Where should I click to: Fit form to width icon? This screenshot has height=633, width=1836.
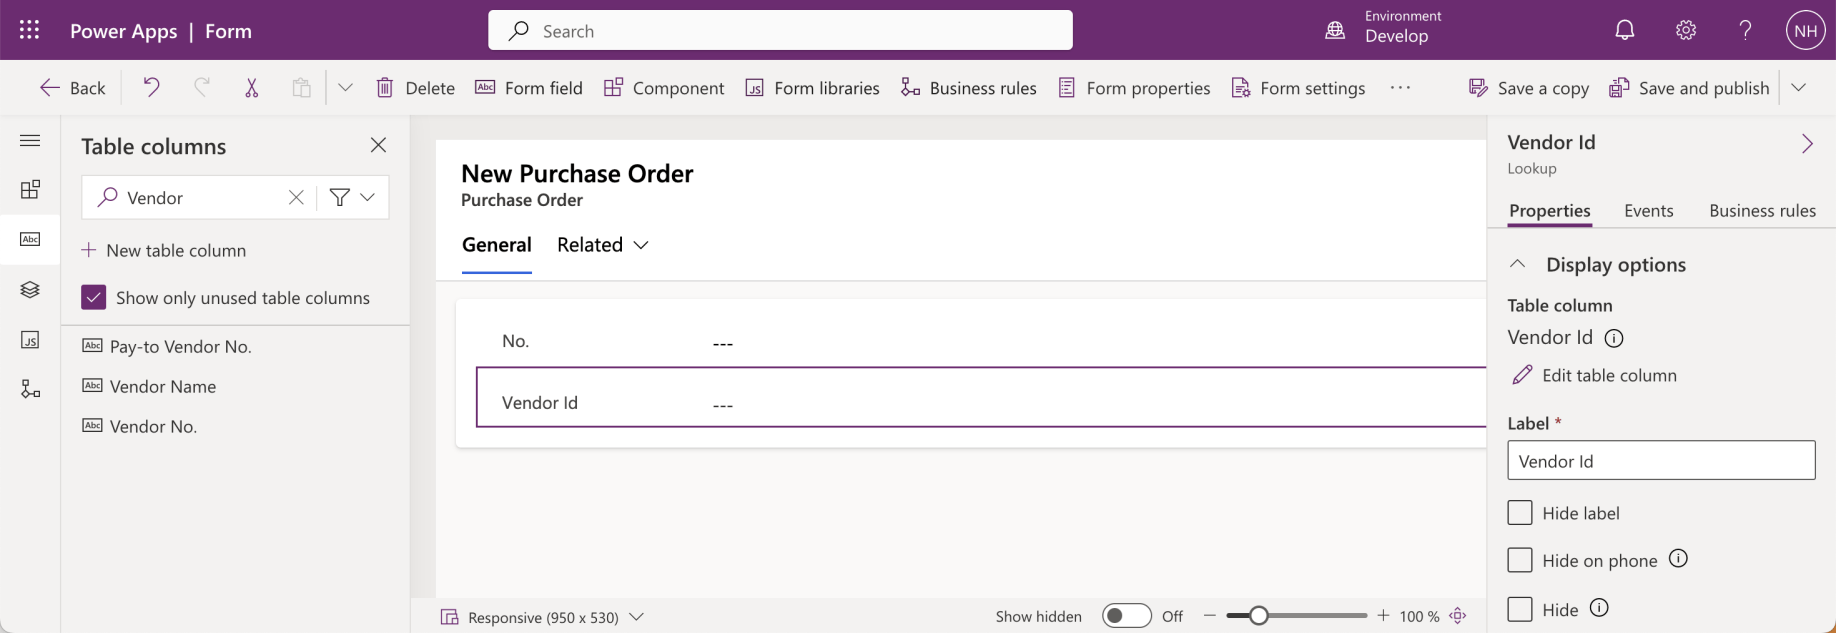click(x=1458, y=616)
